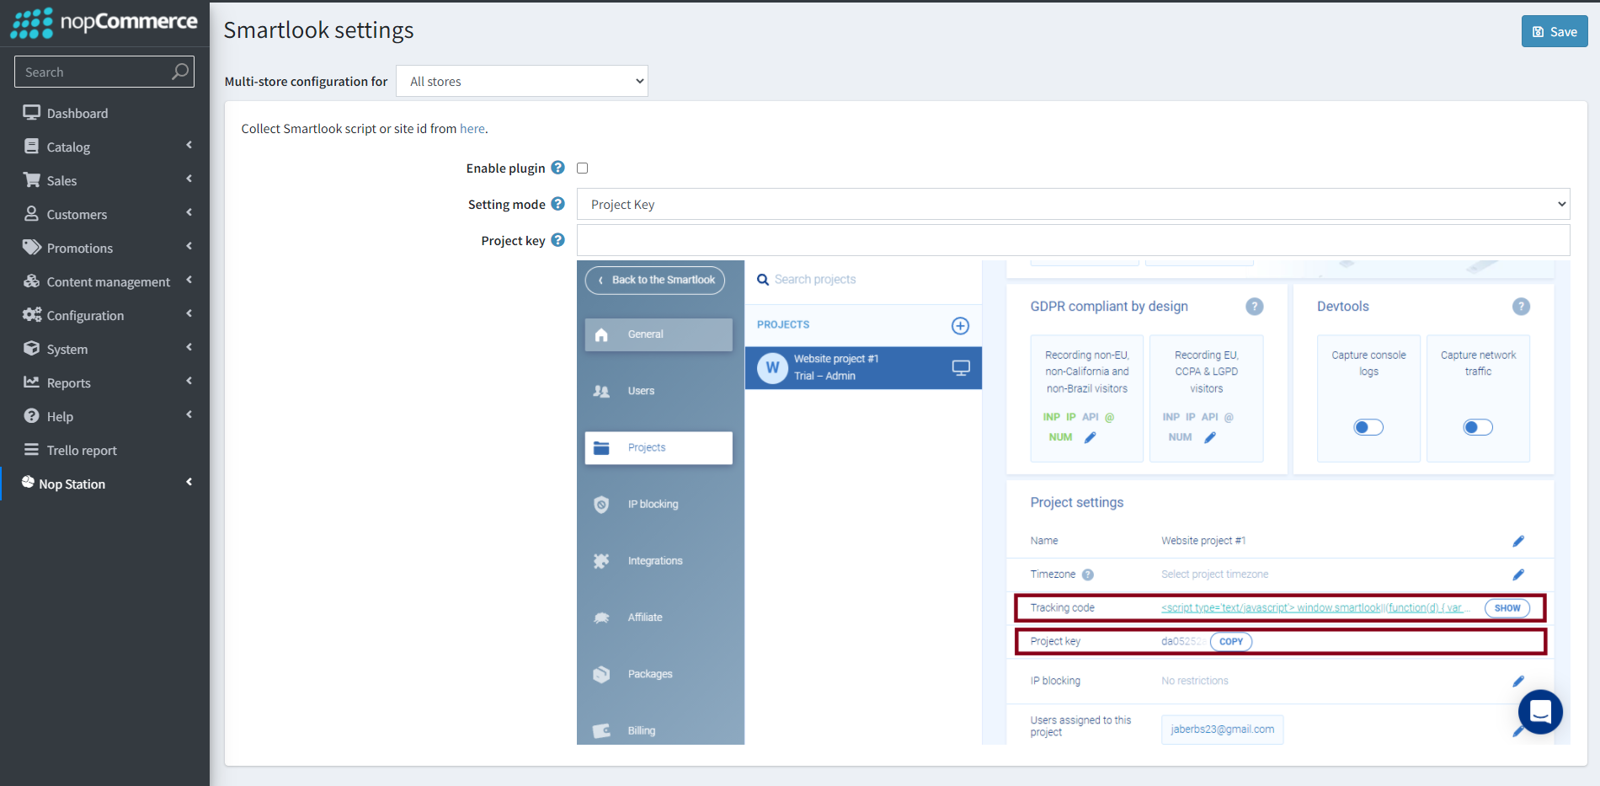
Task: Expand the Customers menu arrow
Action: coord(189,213)
